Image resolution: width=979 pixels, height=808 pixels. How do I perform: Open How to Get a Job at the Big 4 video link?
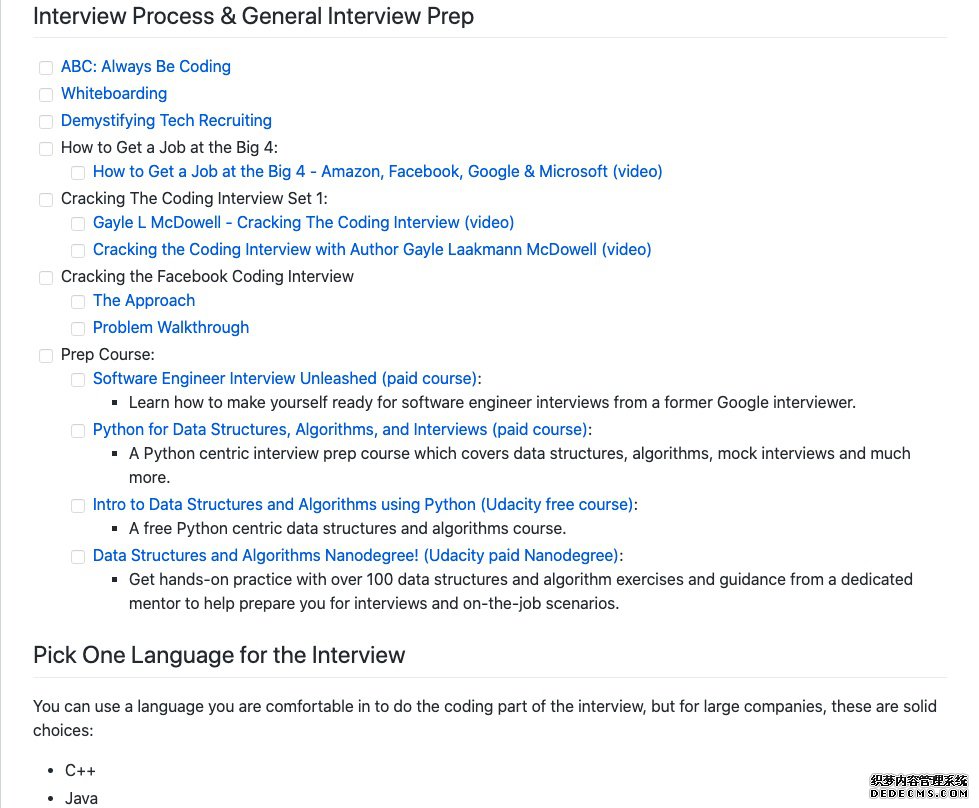tap(377, 171)
